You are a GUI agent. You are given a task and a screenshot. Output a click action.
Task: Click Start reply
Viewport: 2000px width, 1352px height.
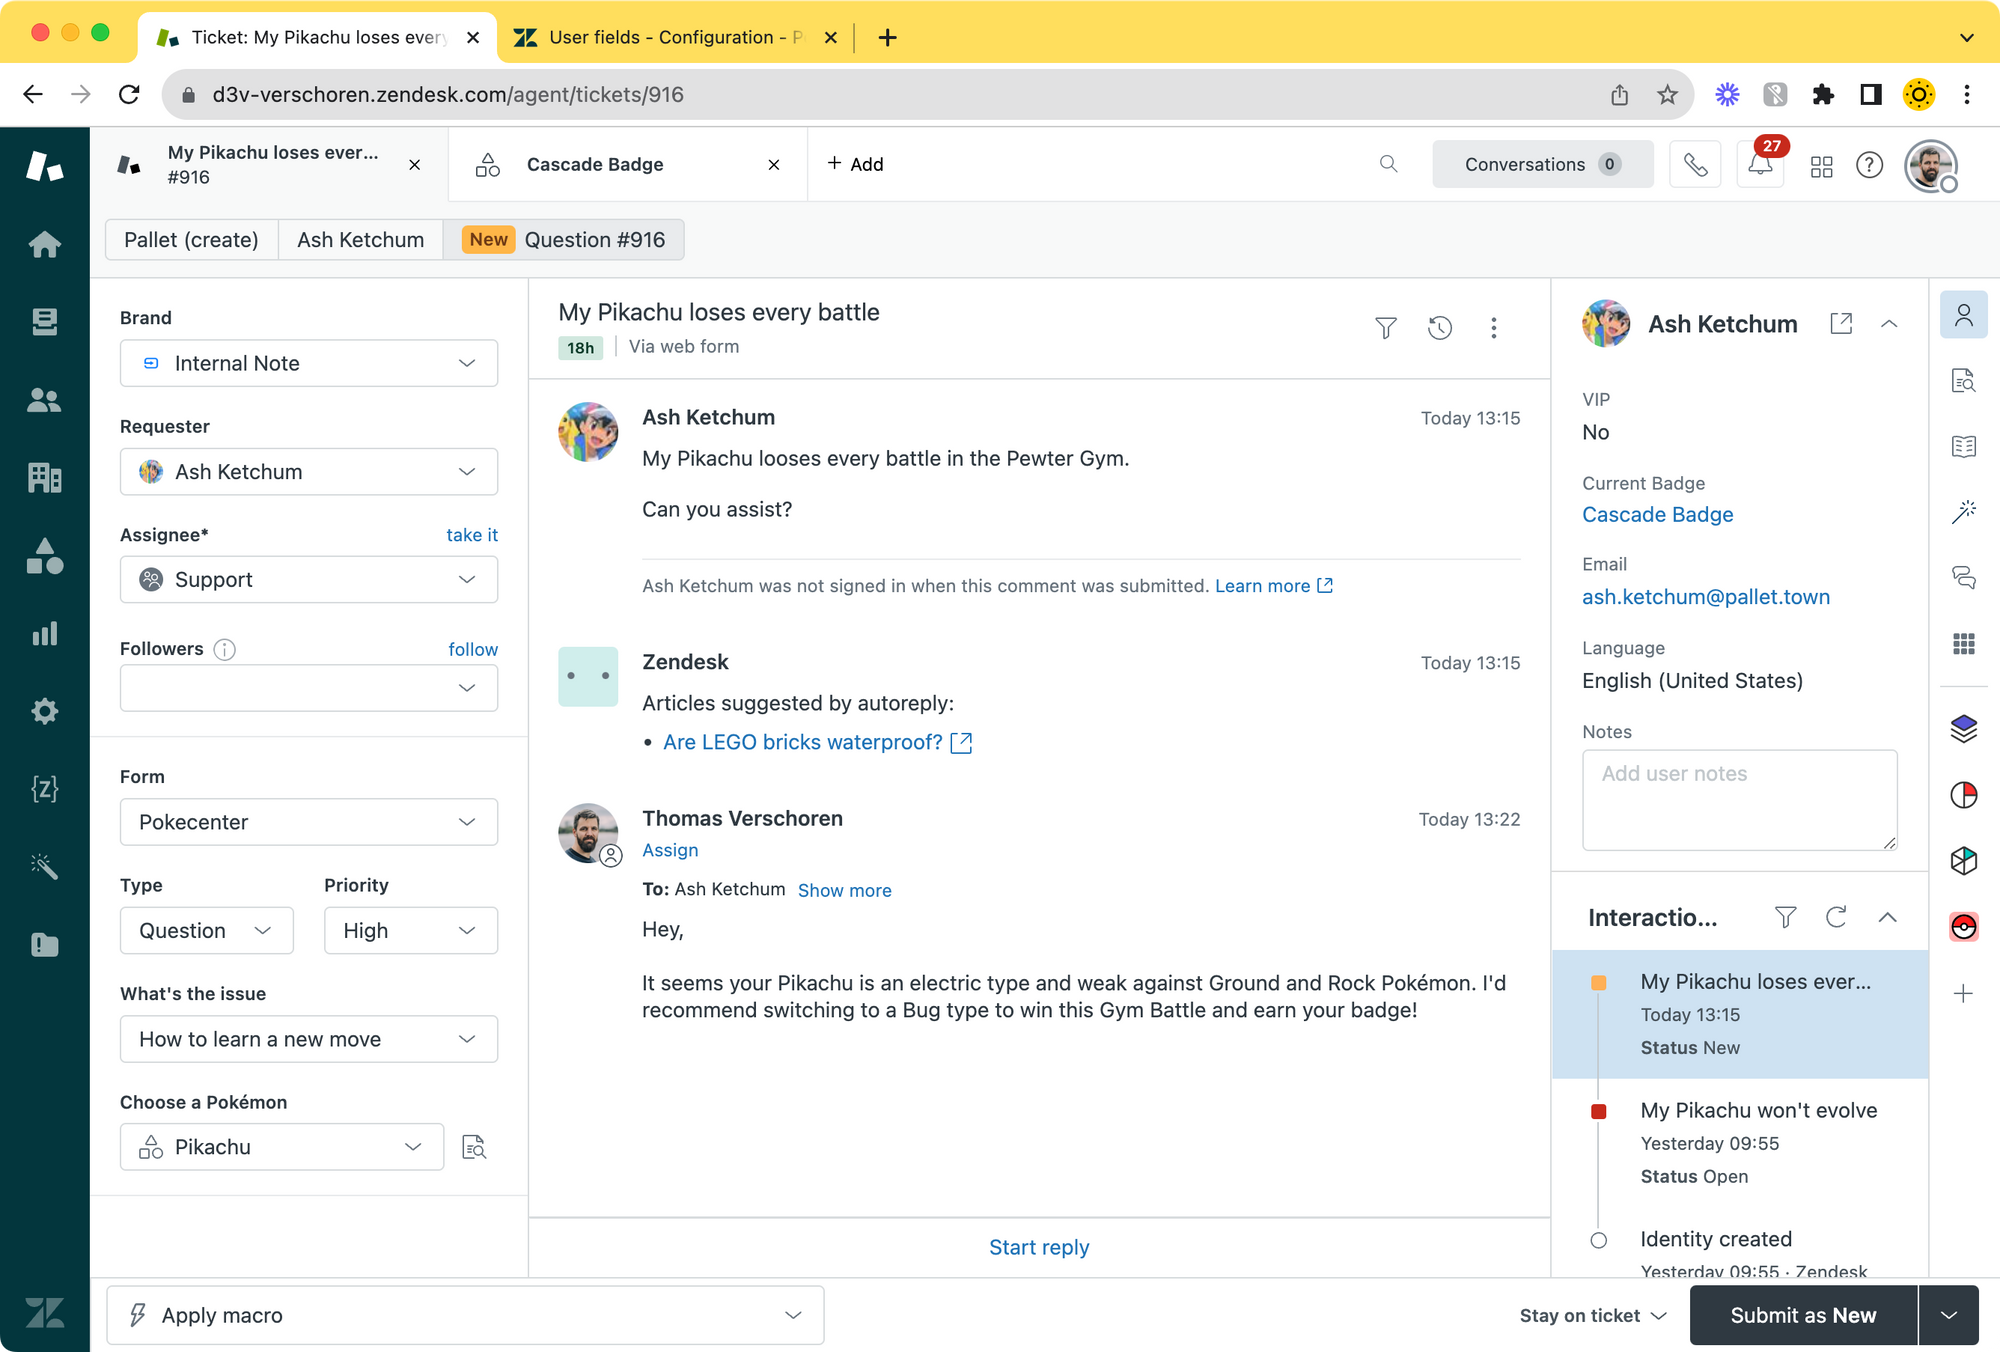tap(1038, 1247)
